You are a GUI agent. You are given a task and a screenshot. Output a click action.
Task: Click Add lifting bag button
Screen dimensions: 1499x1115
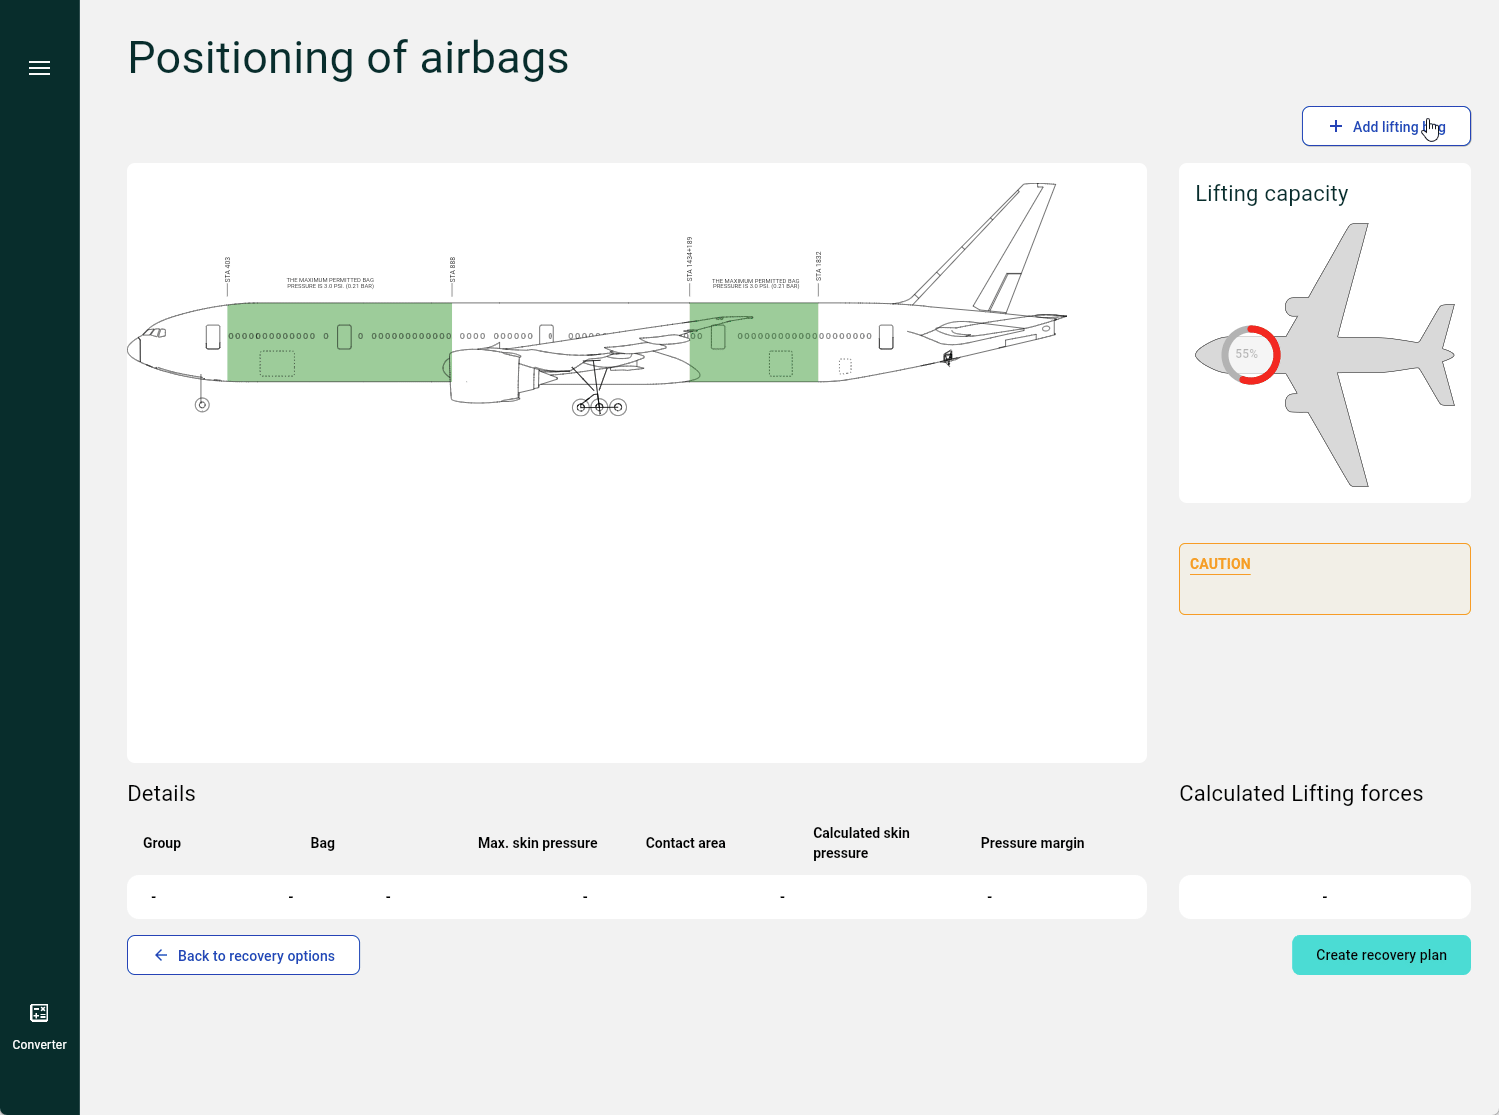1386,126
